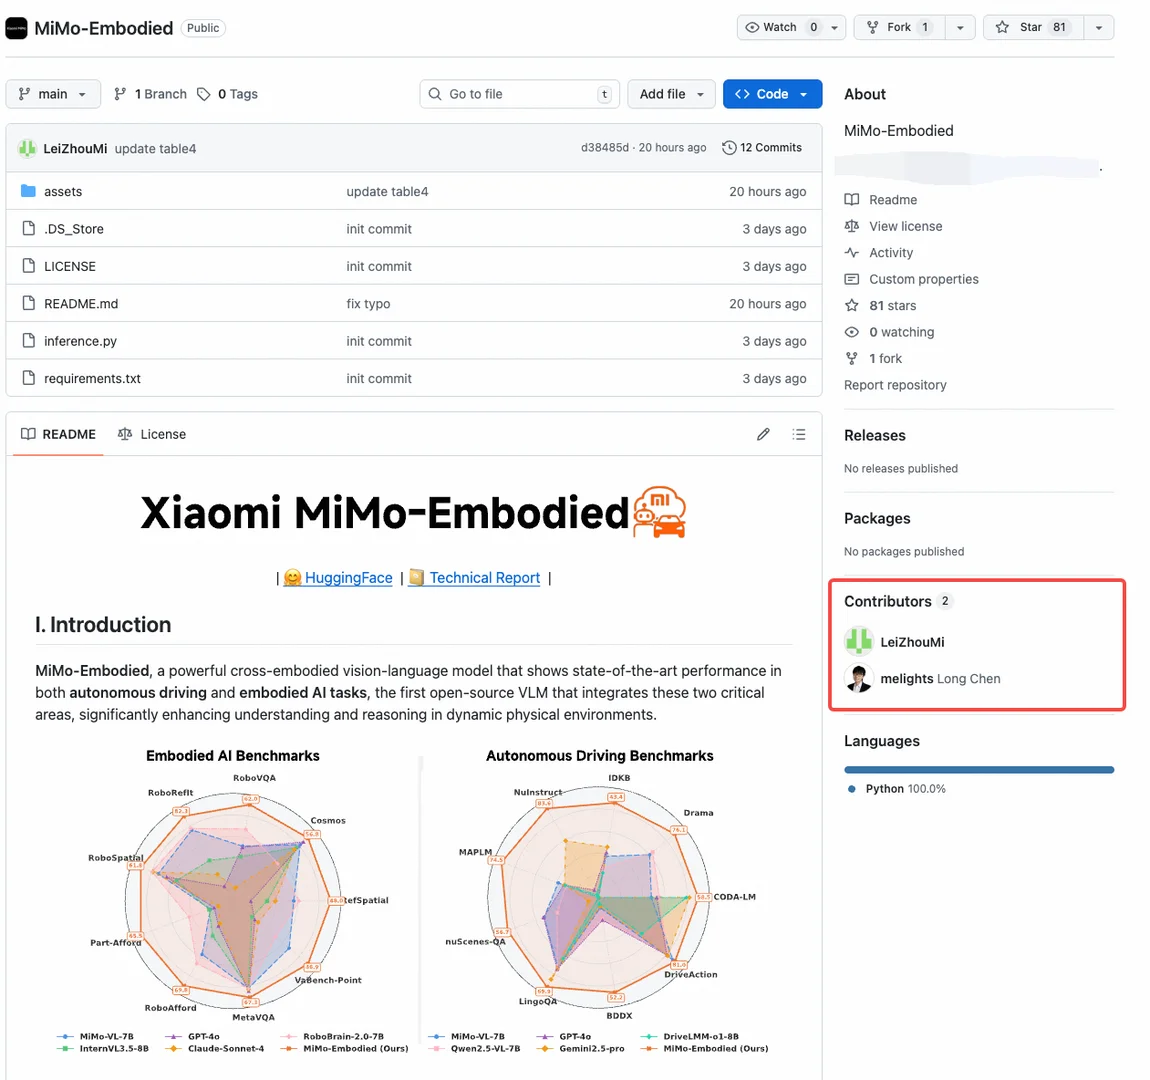The width and height of the screenshot is (1150, 1080).
Task: Click the tag icon next to 0 Tags
Action: click(204, 94)
